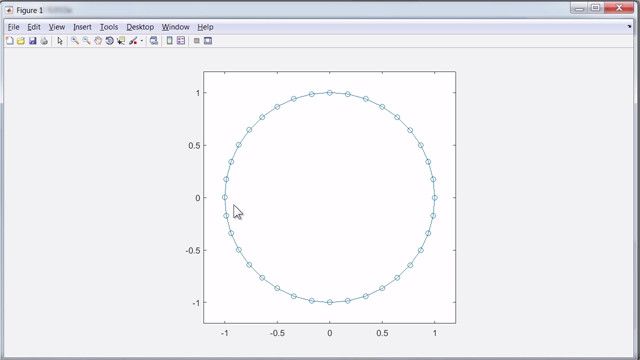This screenshot has width=640, height=360.
Task: Open the Help menu
Action: coord(205,27)
